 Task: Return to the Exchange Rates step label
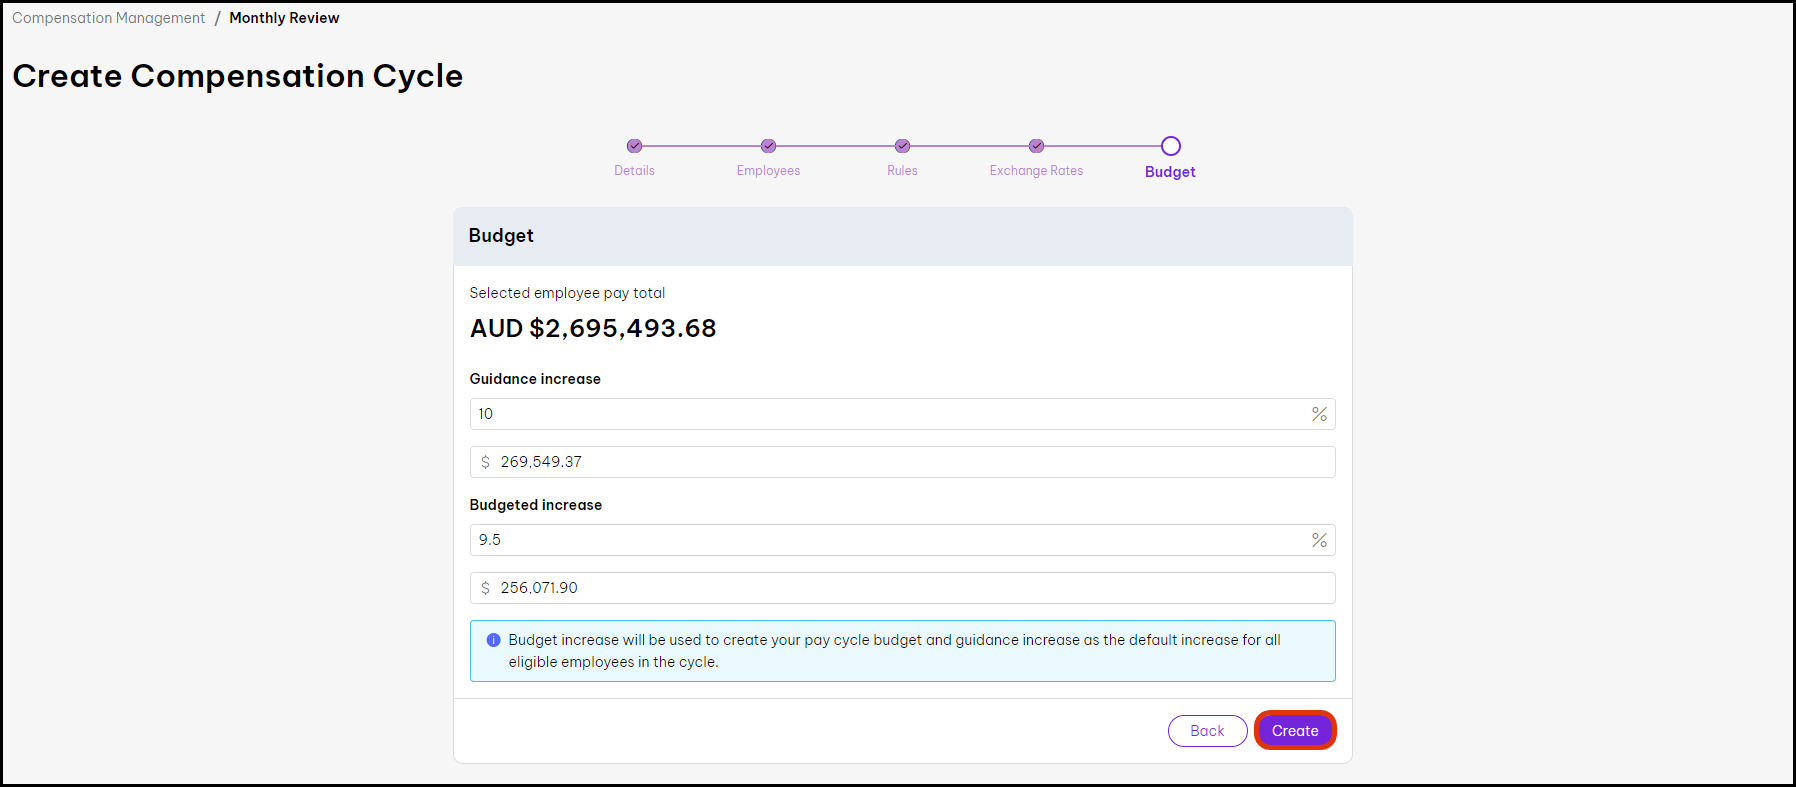tap(1036, 171)
